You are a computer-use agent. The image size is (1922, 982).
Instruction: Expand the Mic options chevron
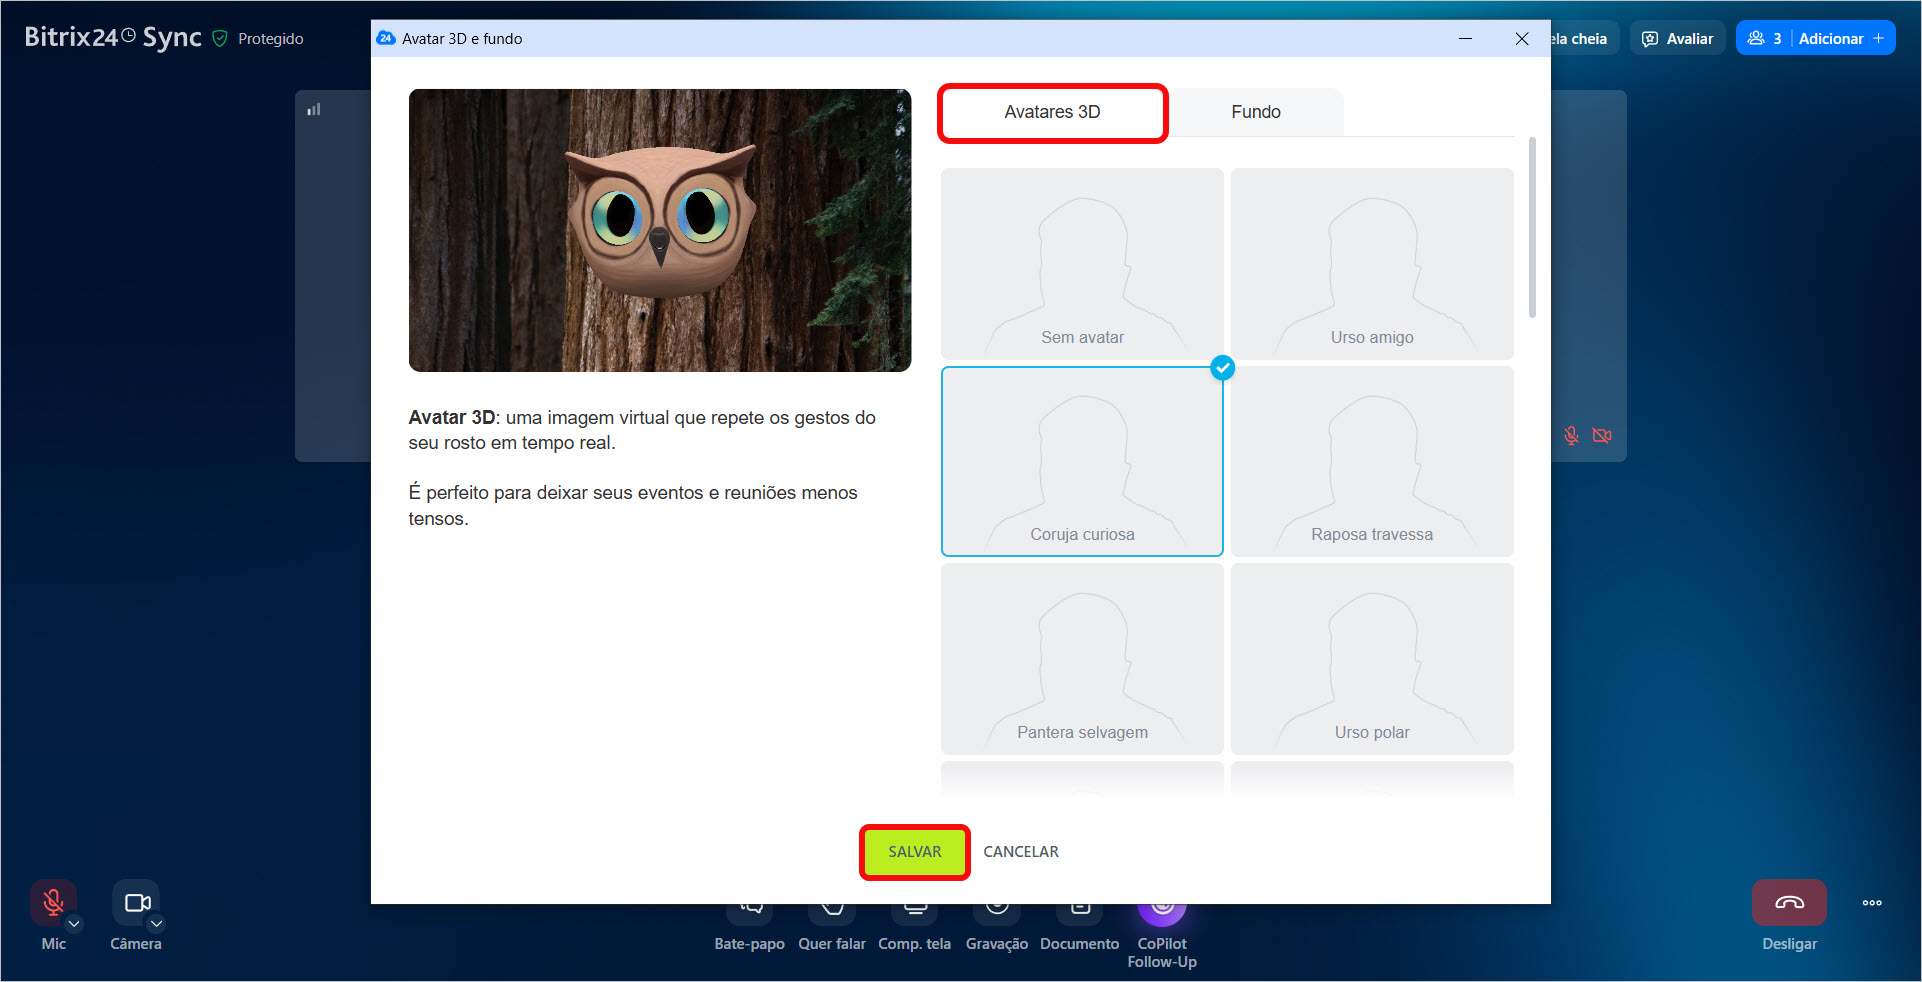74,924
